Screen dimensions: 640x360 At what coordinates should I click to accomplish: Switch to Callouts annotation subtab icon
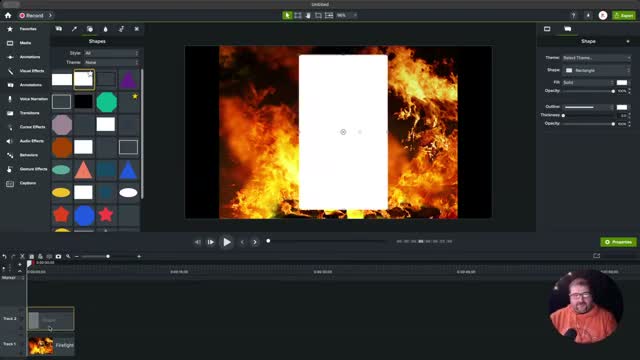coord(59,29)
